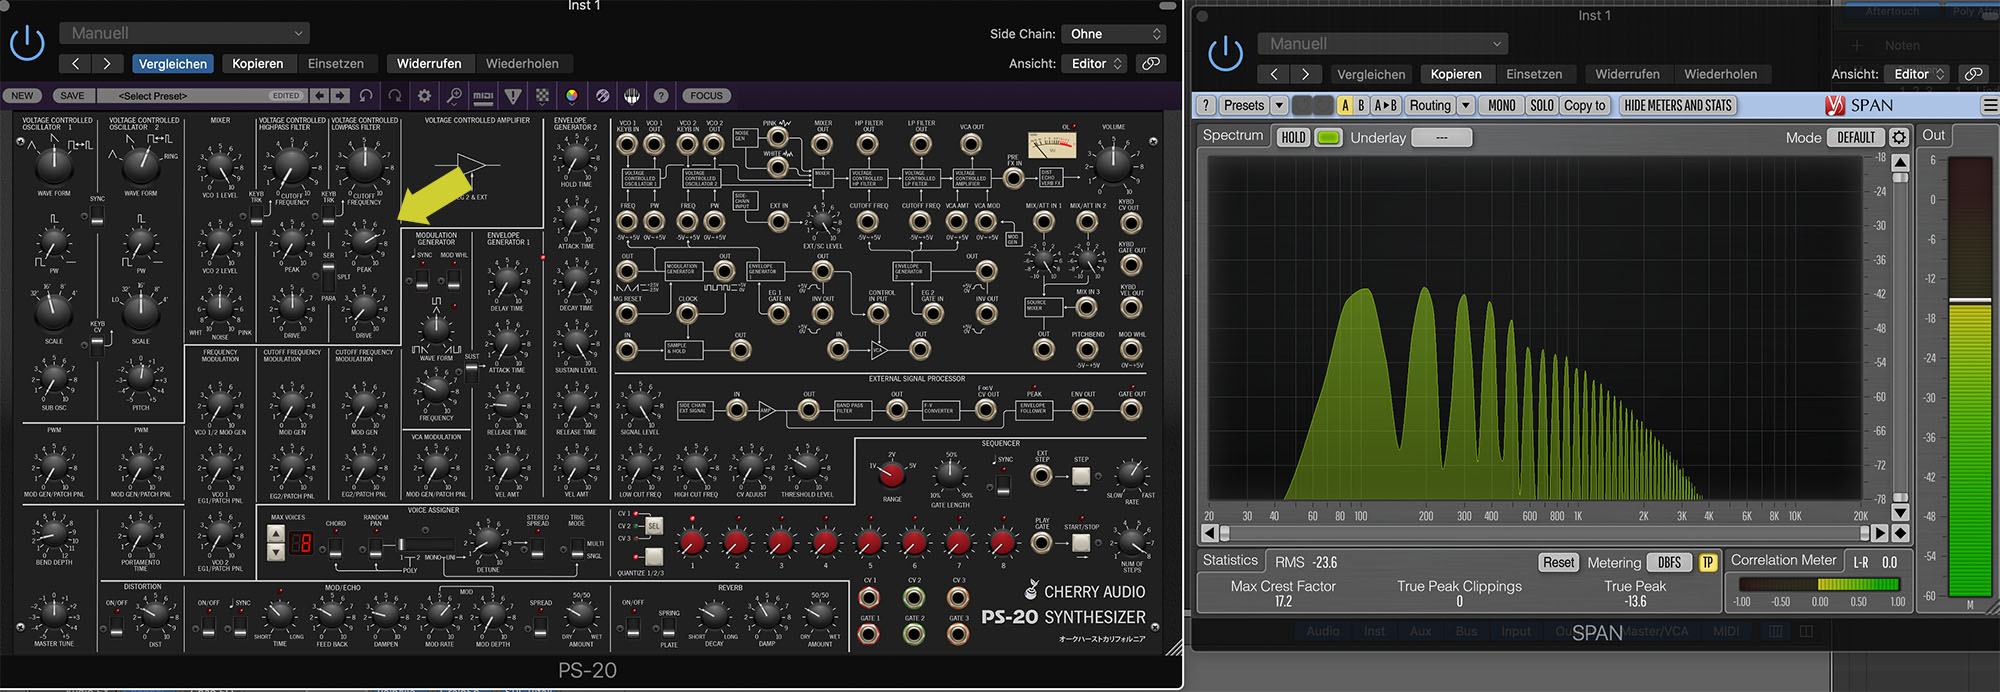Go to next setting in SPAN header
The height and width of the screenshot is (692, 2000).
point(1305,74)
